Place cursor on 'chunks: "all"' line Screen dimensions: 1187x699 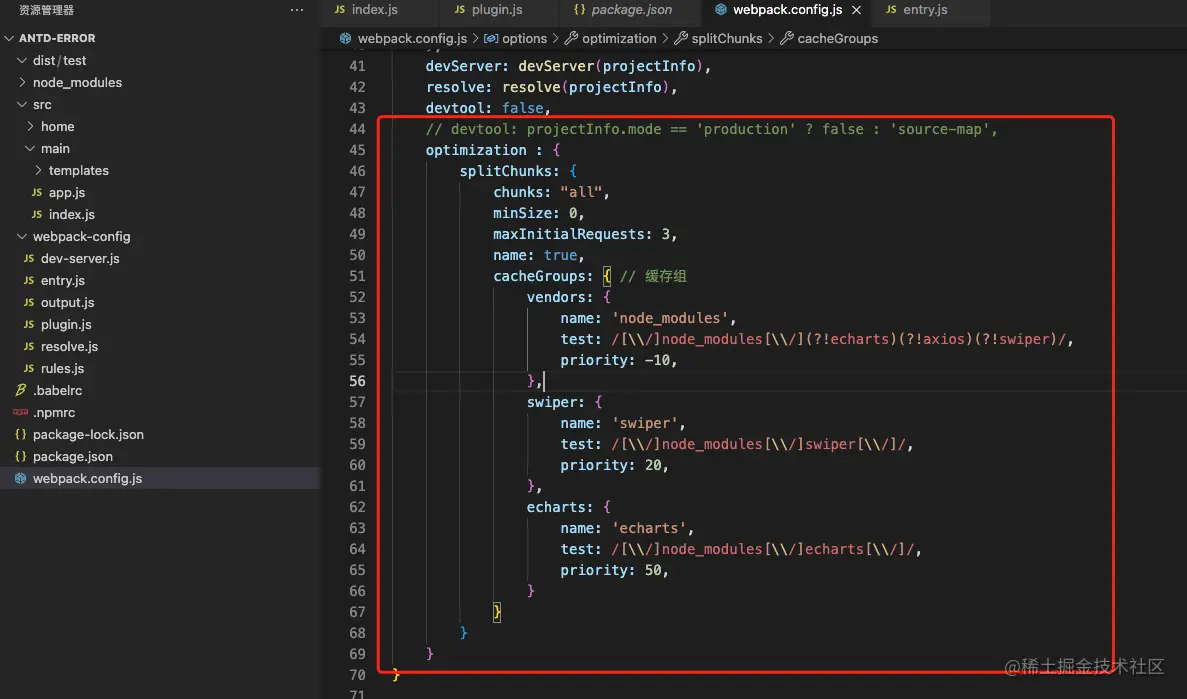[551, 192]
